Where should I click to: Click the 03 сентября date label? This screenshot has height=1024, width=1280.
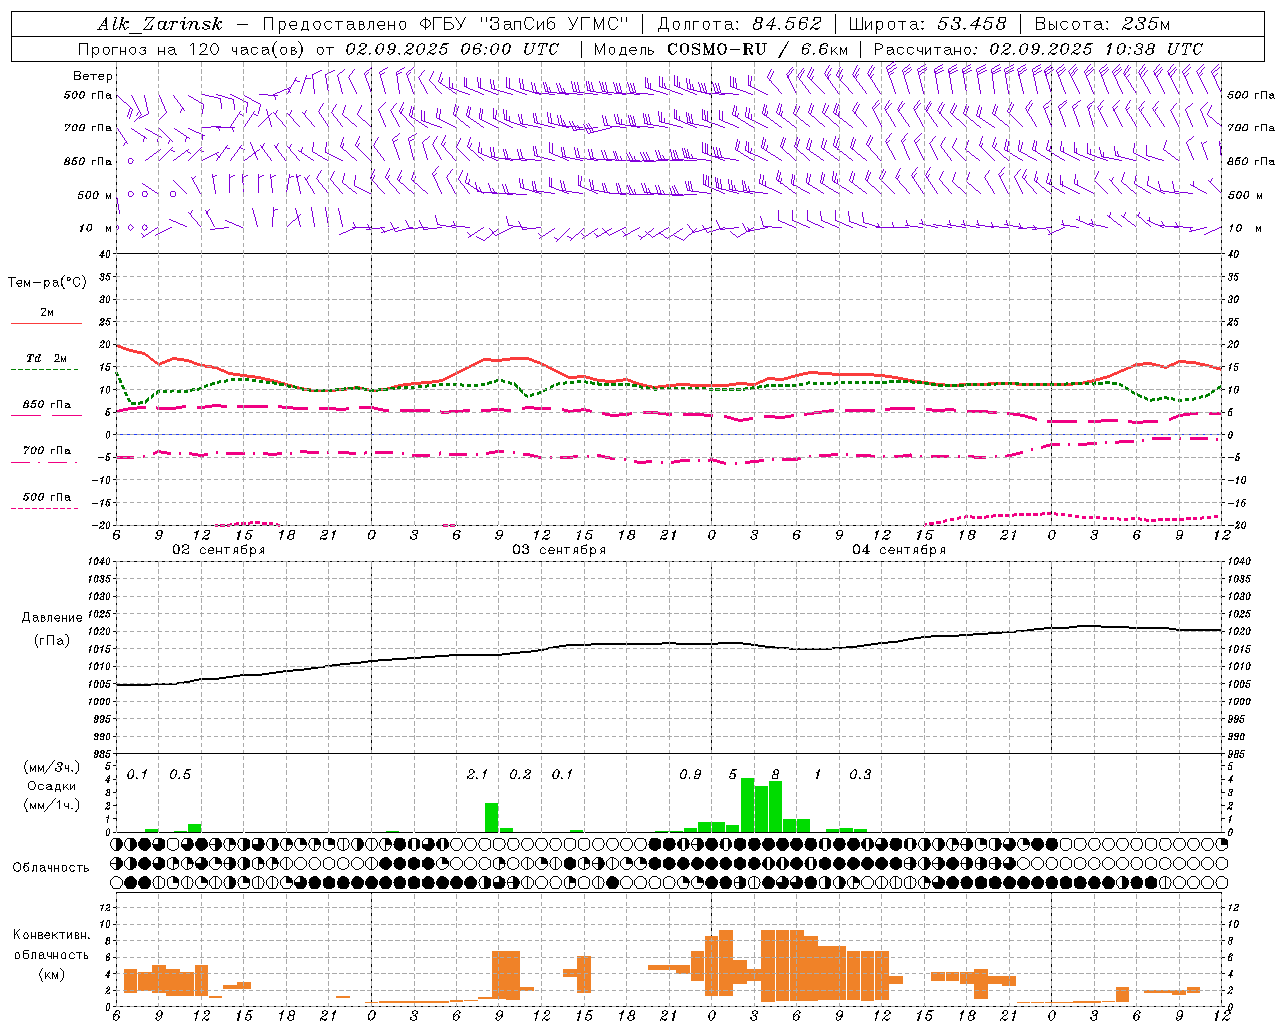tap(559, 550)
